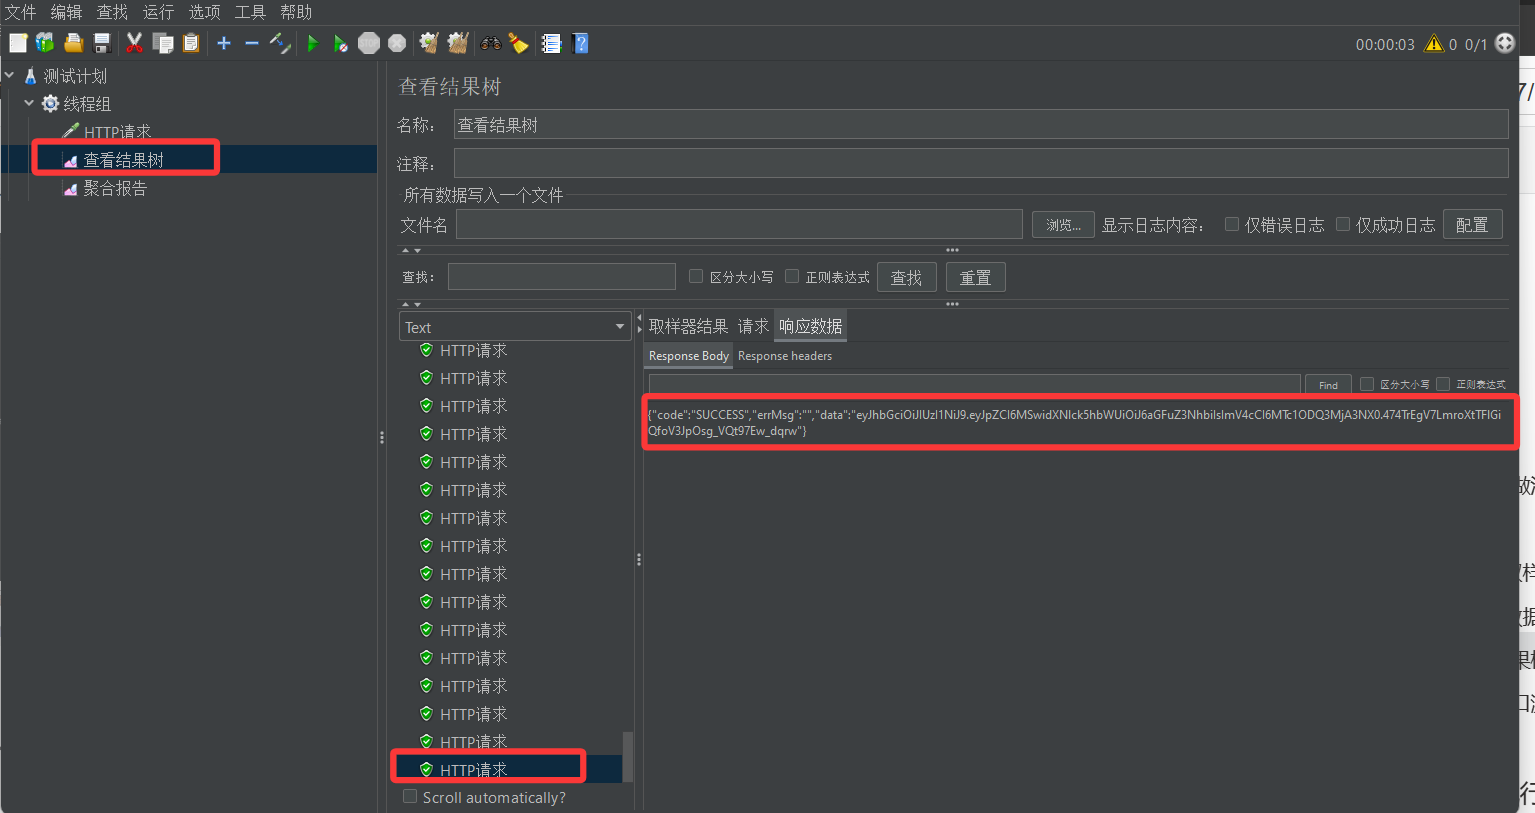The width and height of the screenshot is (1535, 813).
Task: Click the yellow warning triangle icon
Action: click(x=1434, y=44)
